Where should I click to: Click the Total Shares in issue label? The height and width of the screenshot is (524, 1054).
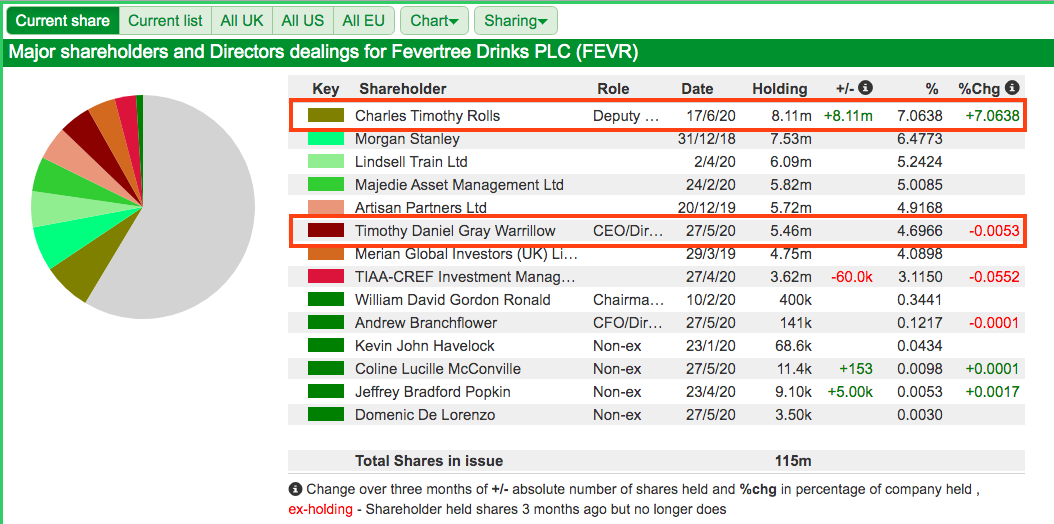pos(429,461)
